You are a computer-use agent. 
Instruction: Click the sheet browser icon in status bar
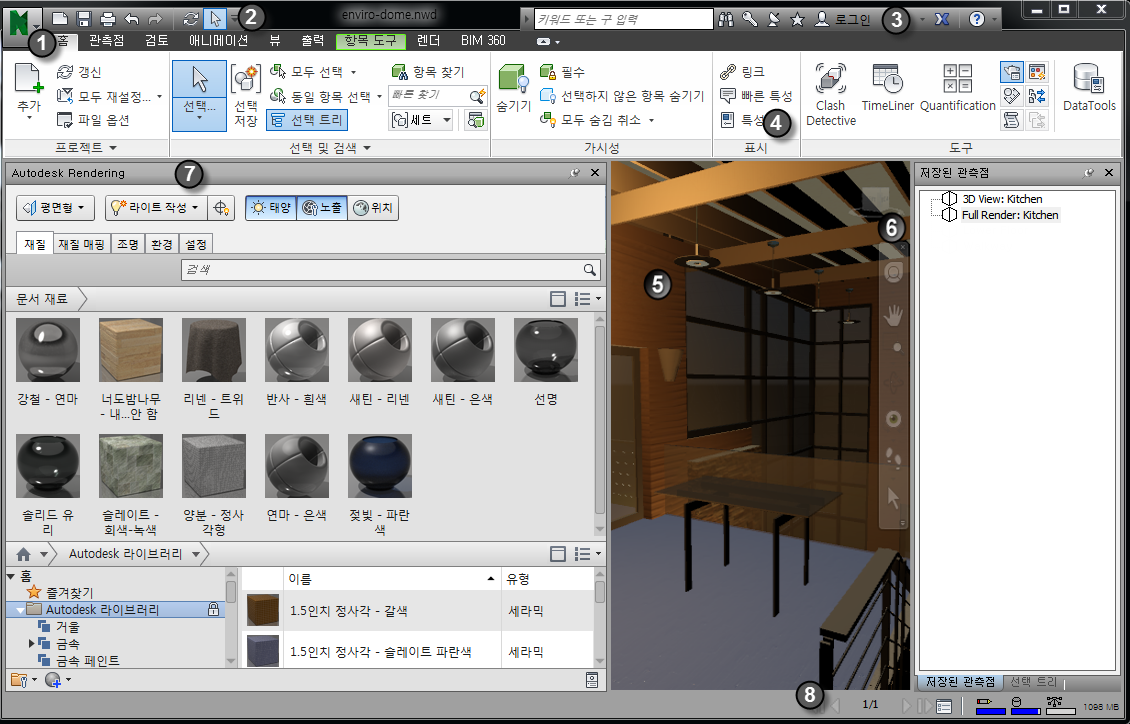(x=944, y=707)
